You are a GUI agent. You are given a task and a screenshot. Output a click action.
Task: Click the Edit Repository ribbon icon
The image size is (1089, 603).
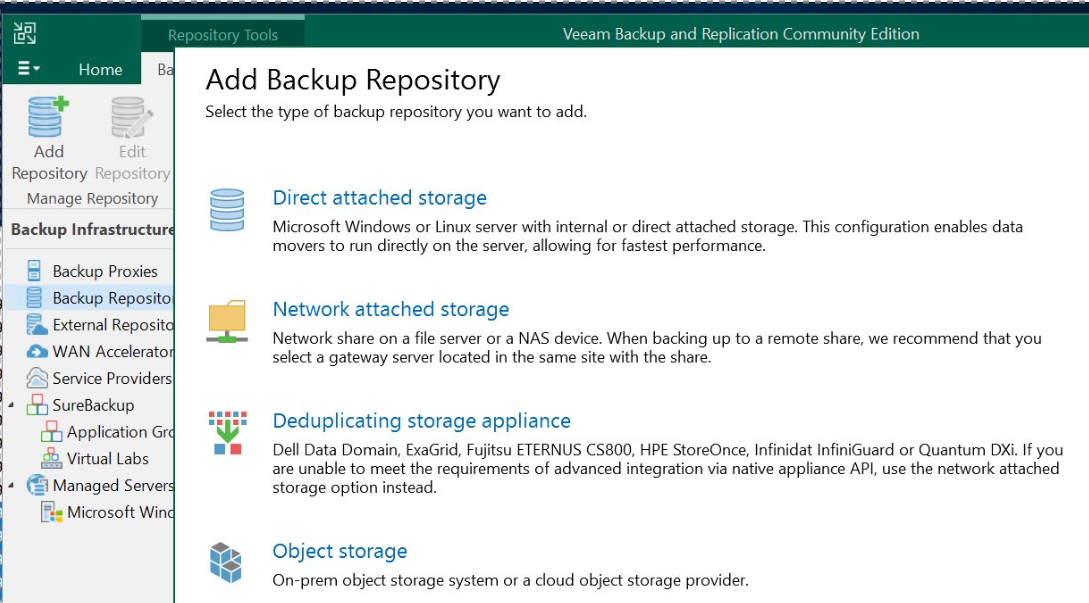131,117
